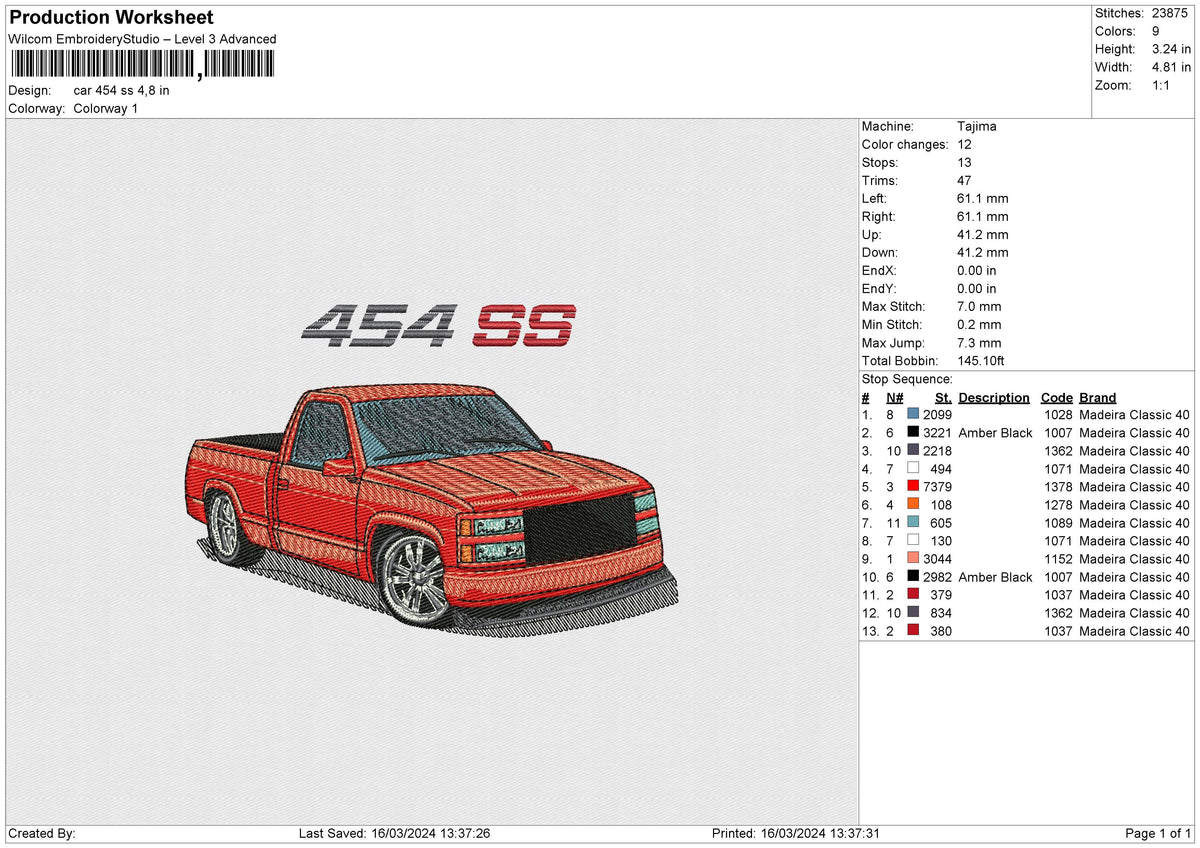Click the Trims value 47
1200x848 pixels.
click(x=965, y=180)
